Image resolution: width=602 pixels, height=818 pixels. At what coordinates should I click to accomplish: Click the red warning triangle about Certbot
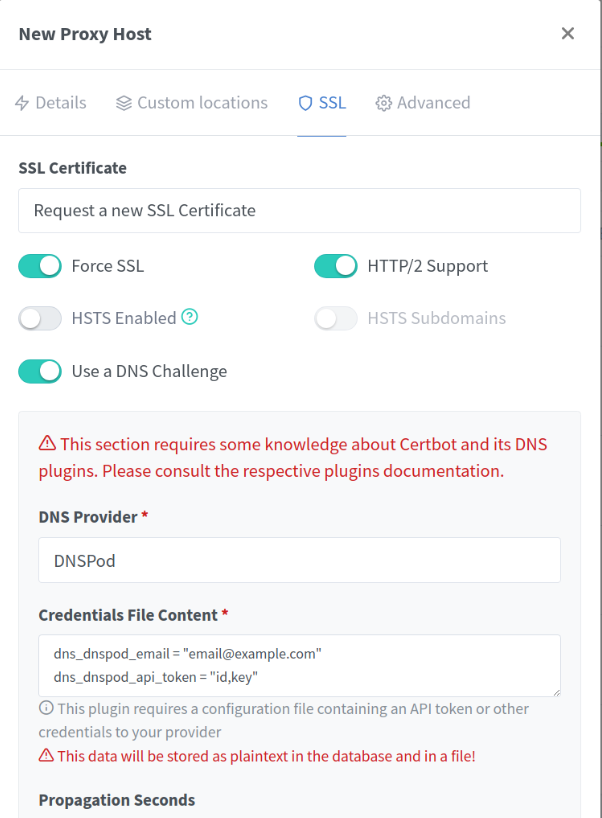(47, 444)
